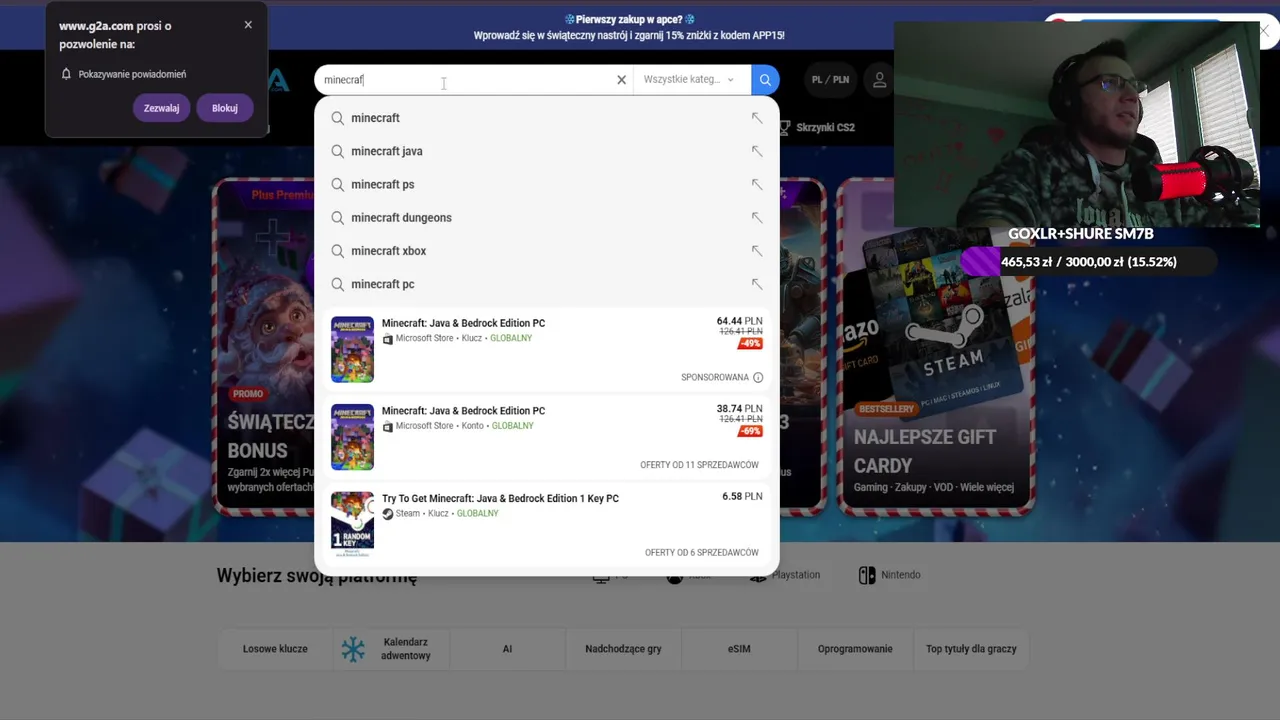Open the PL / PLN language currency selector
Viewport: 1280px width, 720px height.
[830, 80]
